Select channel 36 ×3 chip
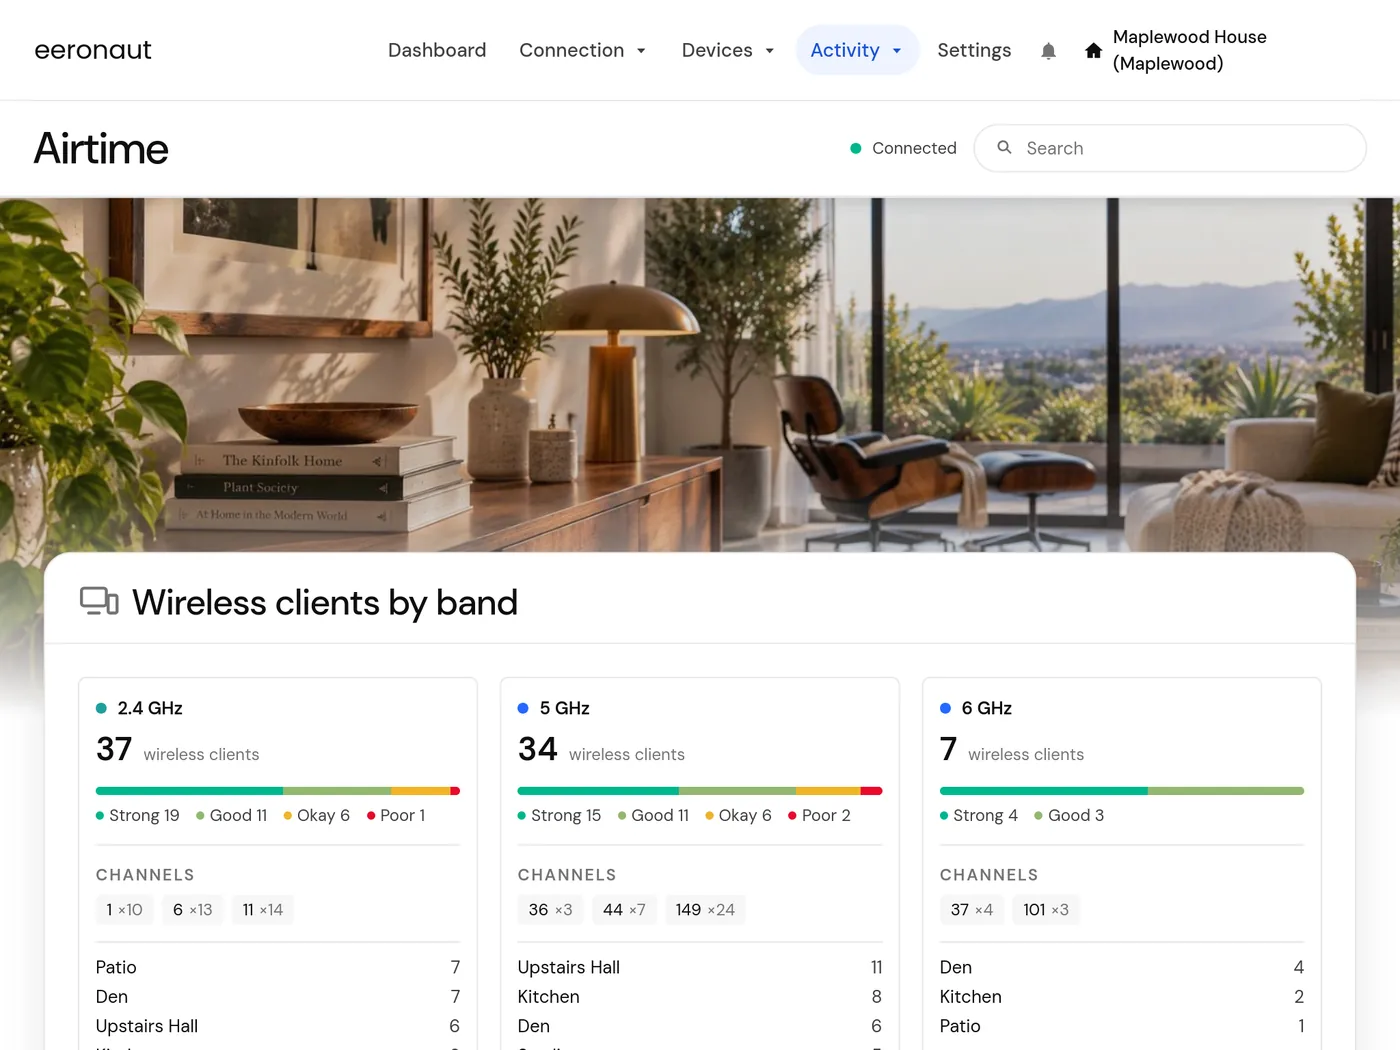The height and width of the screenshot is (1050, 1400). click(551, 909)
